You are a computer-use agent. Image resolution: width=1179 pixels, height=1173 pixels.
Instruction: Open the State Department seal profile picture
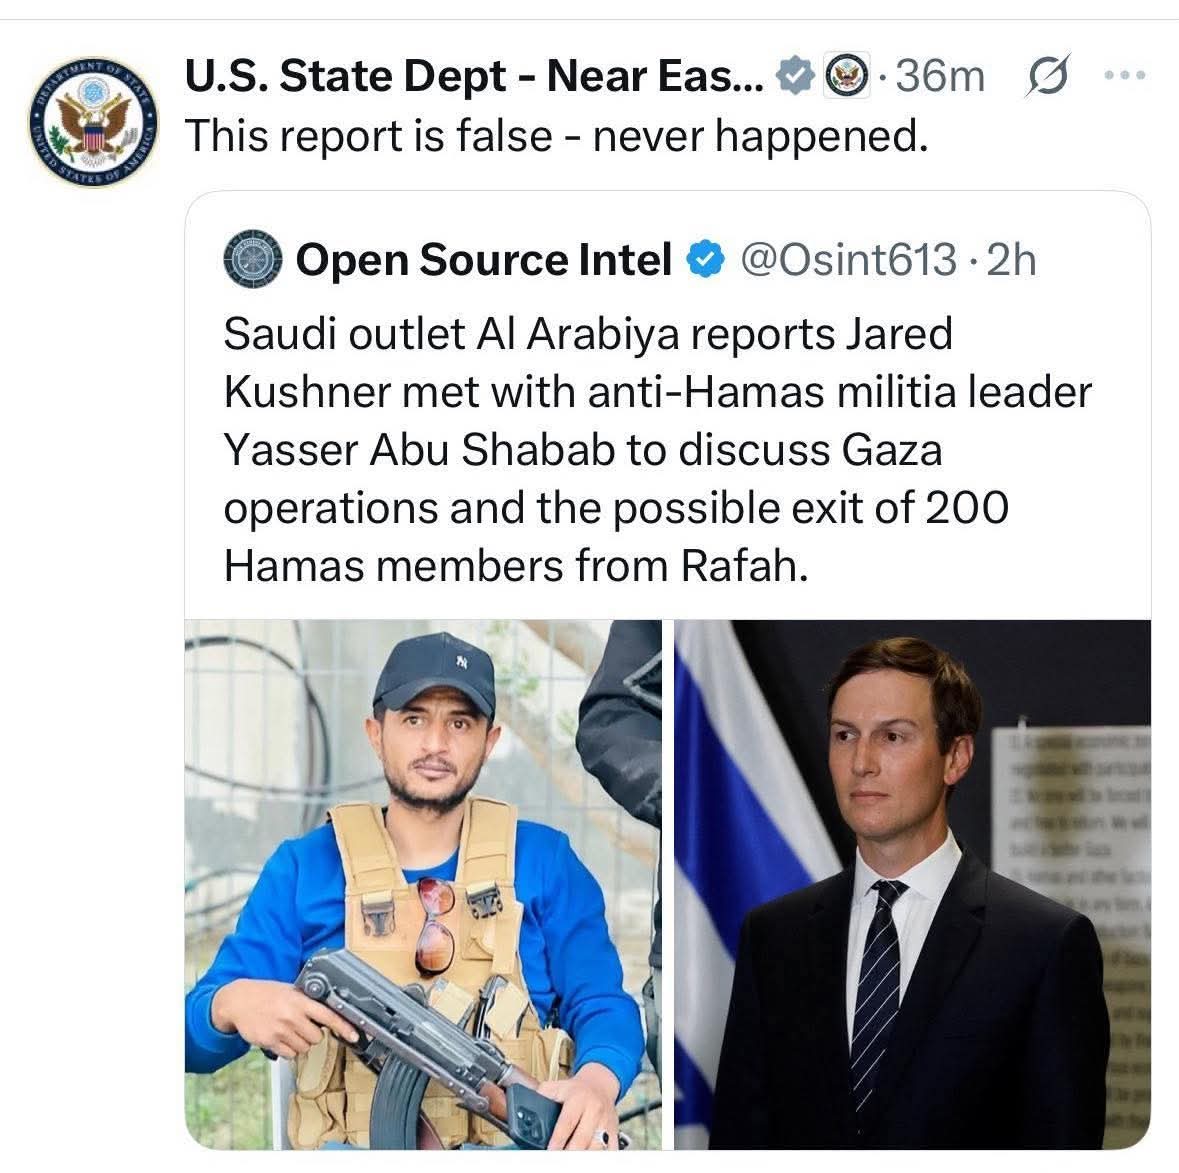point(92,120)
